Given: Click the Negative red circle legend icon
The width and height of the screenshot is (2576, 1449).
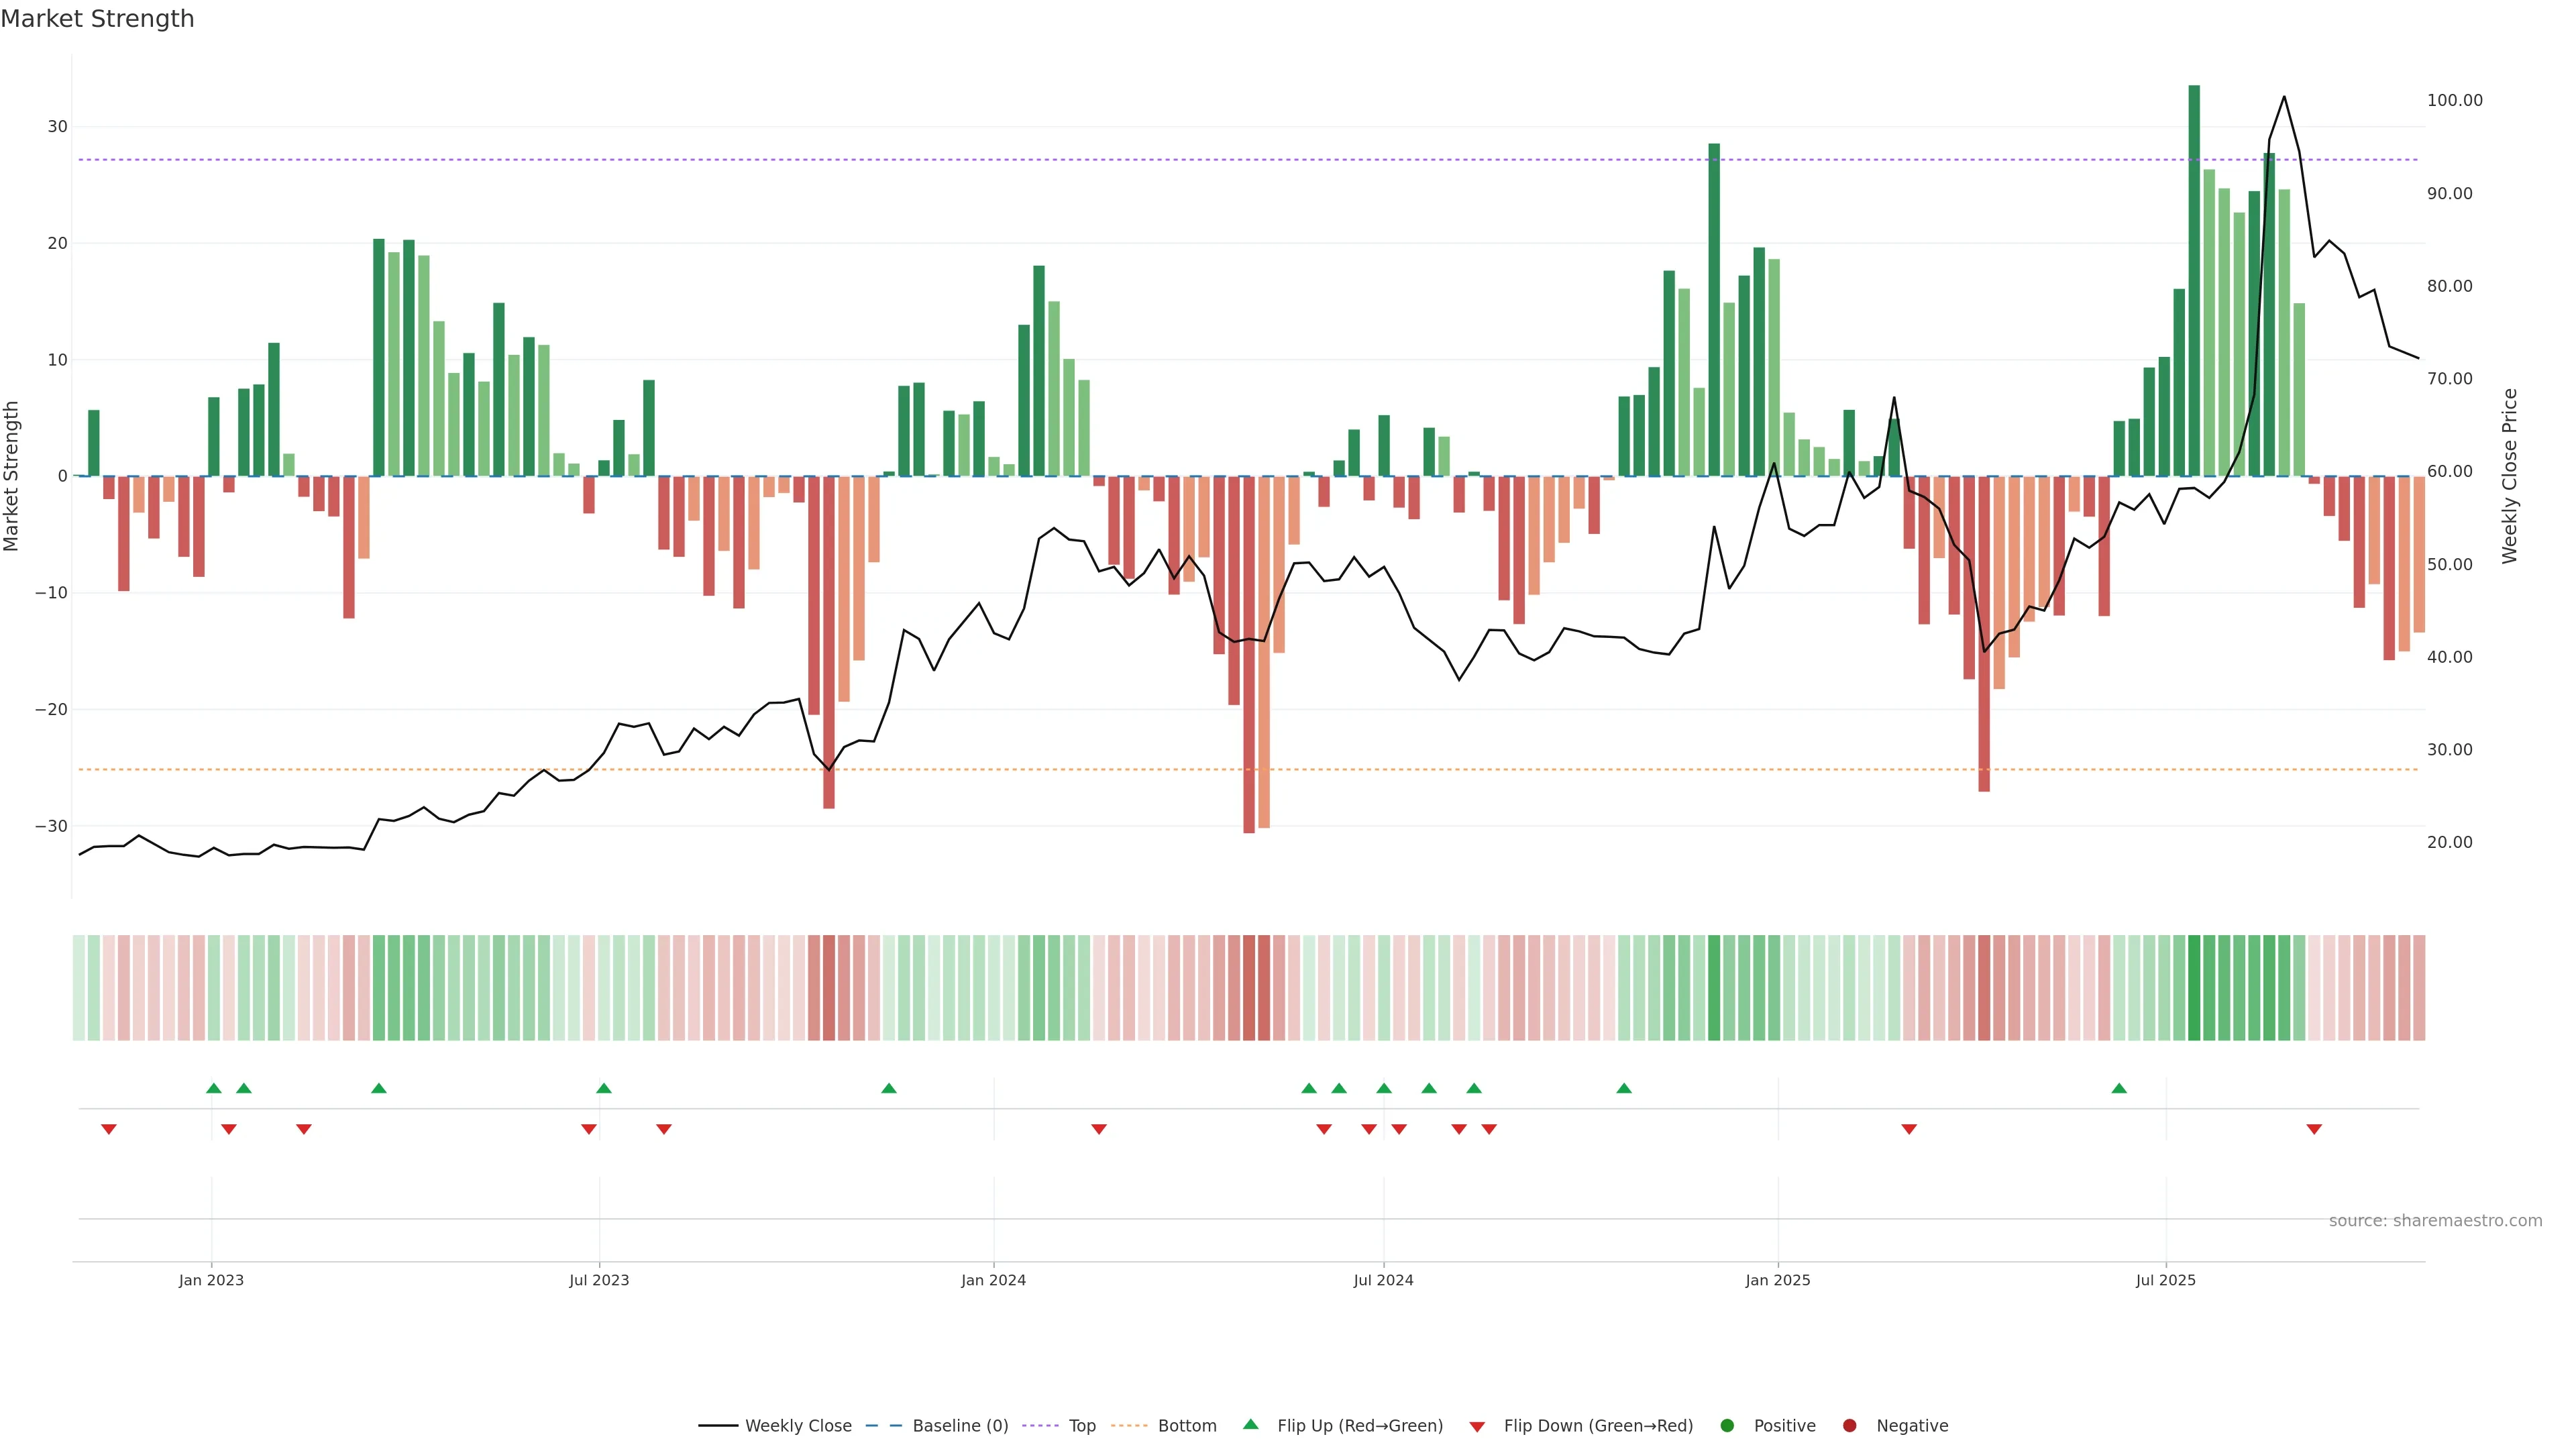Looking at the screenshot, I should click(x=1849, y=1425).
